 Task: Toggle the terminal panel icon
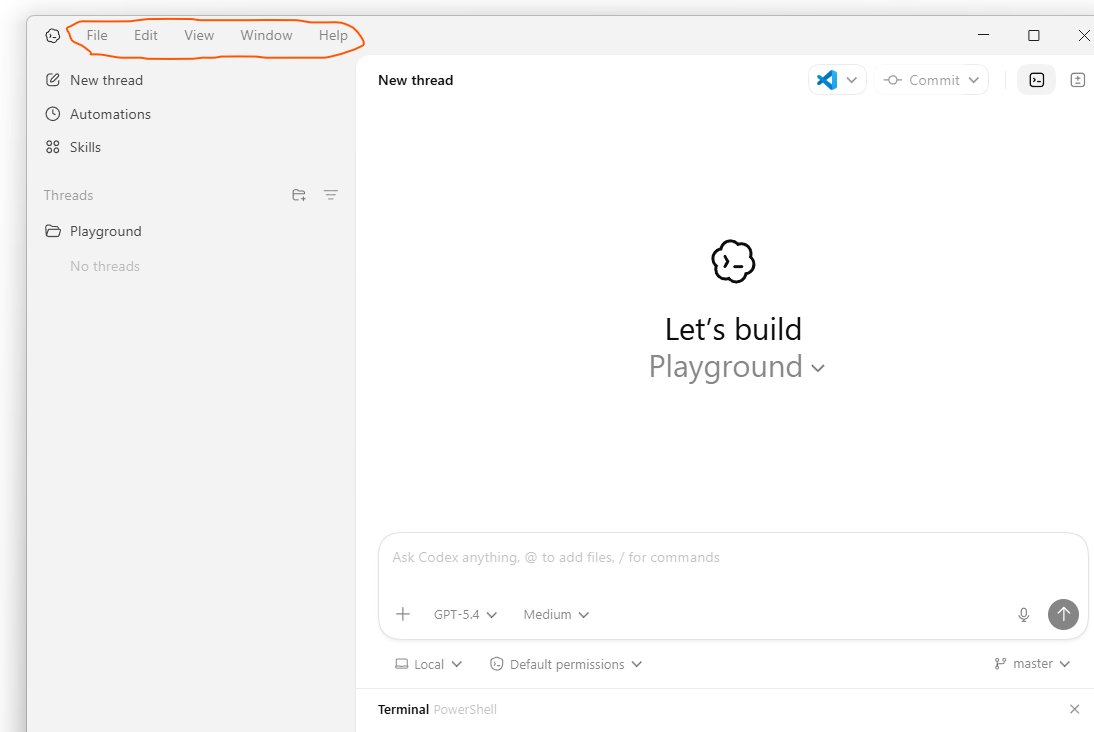click(1037, 80)
